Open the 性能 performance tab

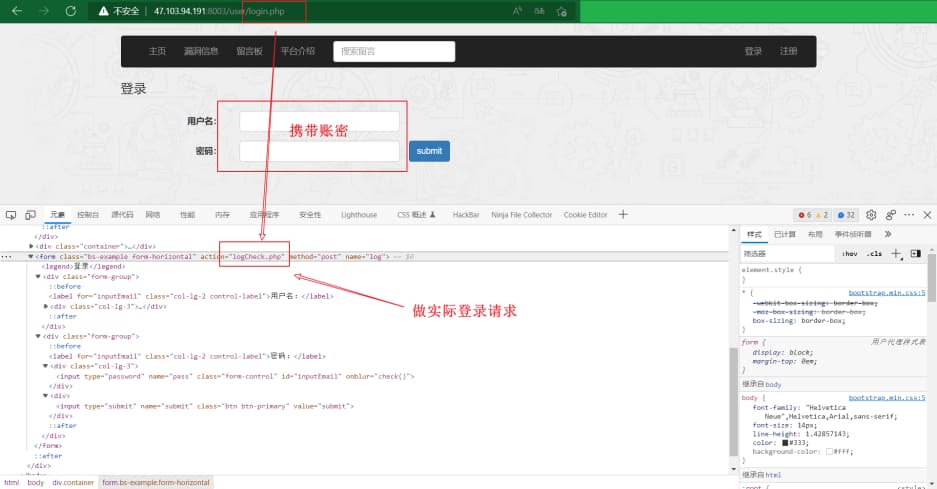coord(188,215)
